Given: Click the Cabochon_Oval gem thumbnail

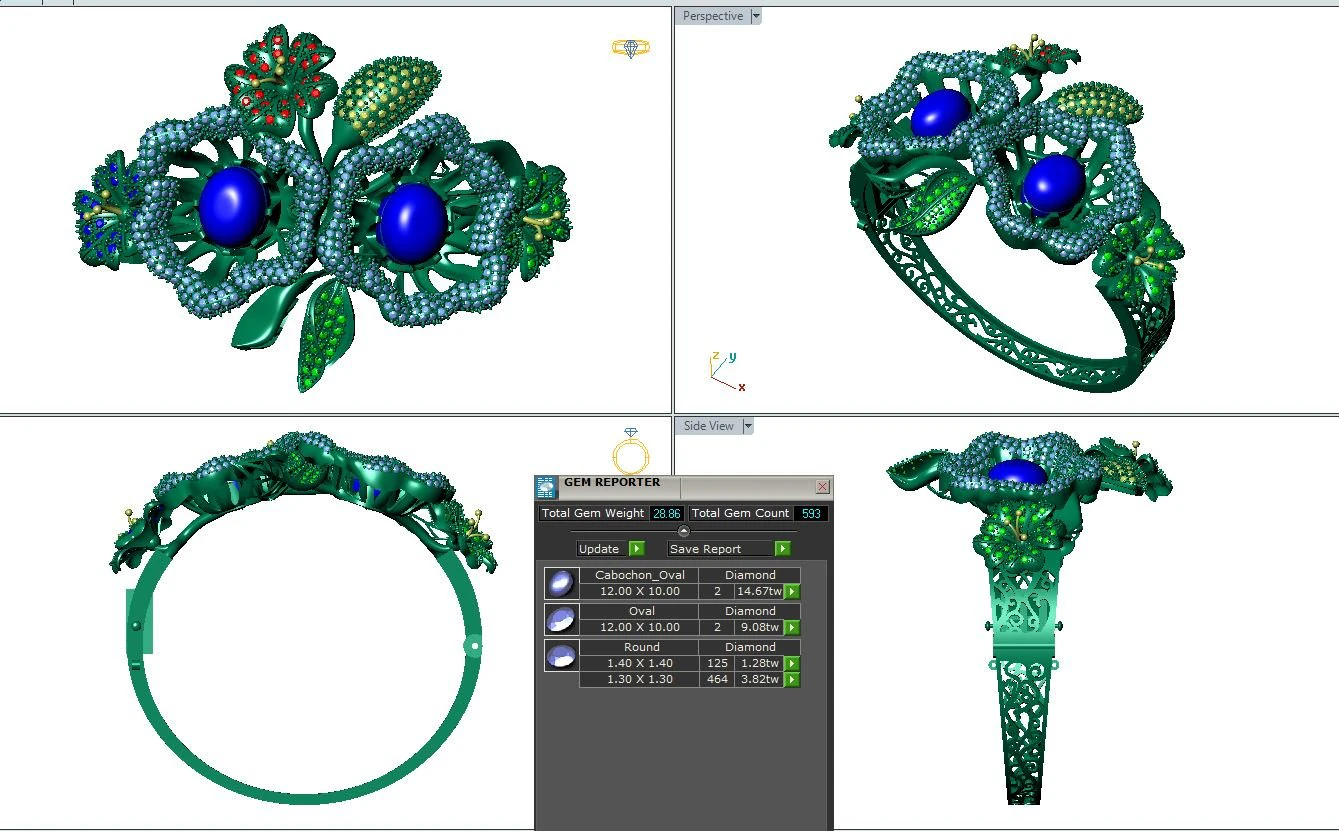Looking at the screenshot, I should pos(561,583).
